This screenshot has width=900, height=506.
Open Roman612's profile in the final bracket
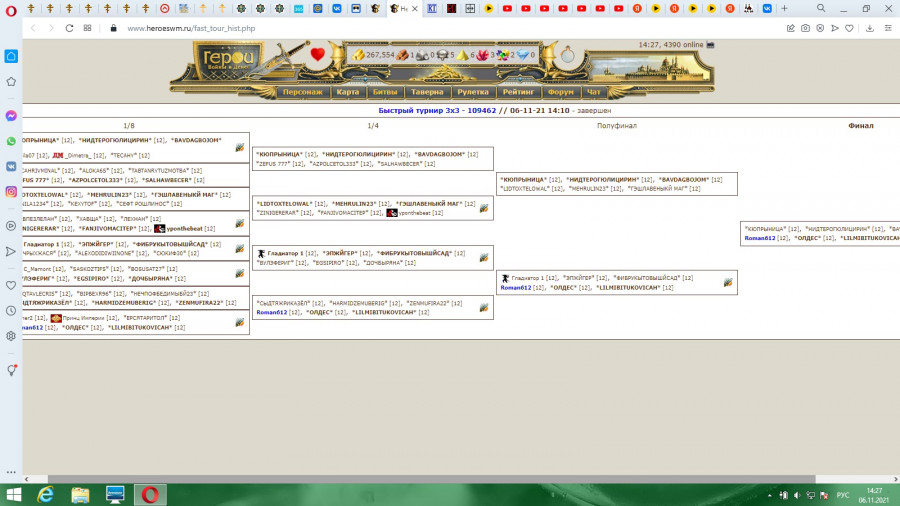pyautogui.click(x=760, y=238)
